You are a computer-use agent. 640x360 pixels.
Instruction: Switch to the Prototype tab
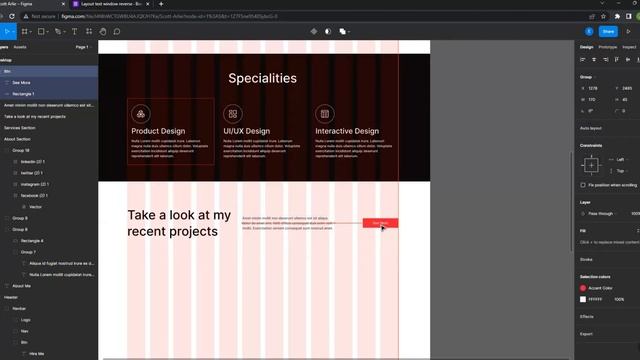[x=608, y=47]
